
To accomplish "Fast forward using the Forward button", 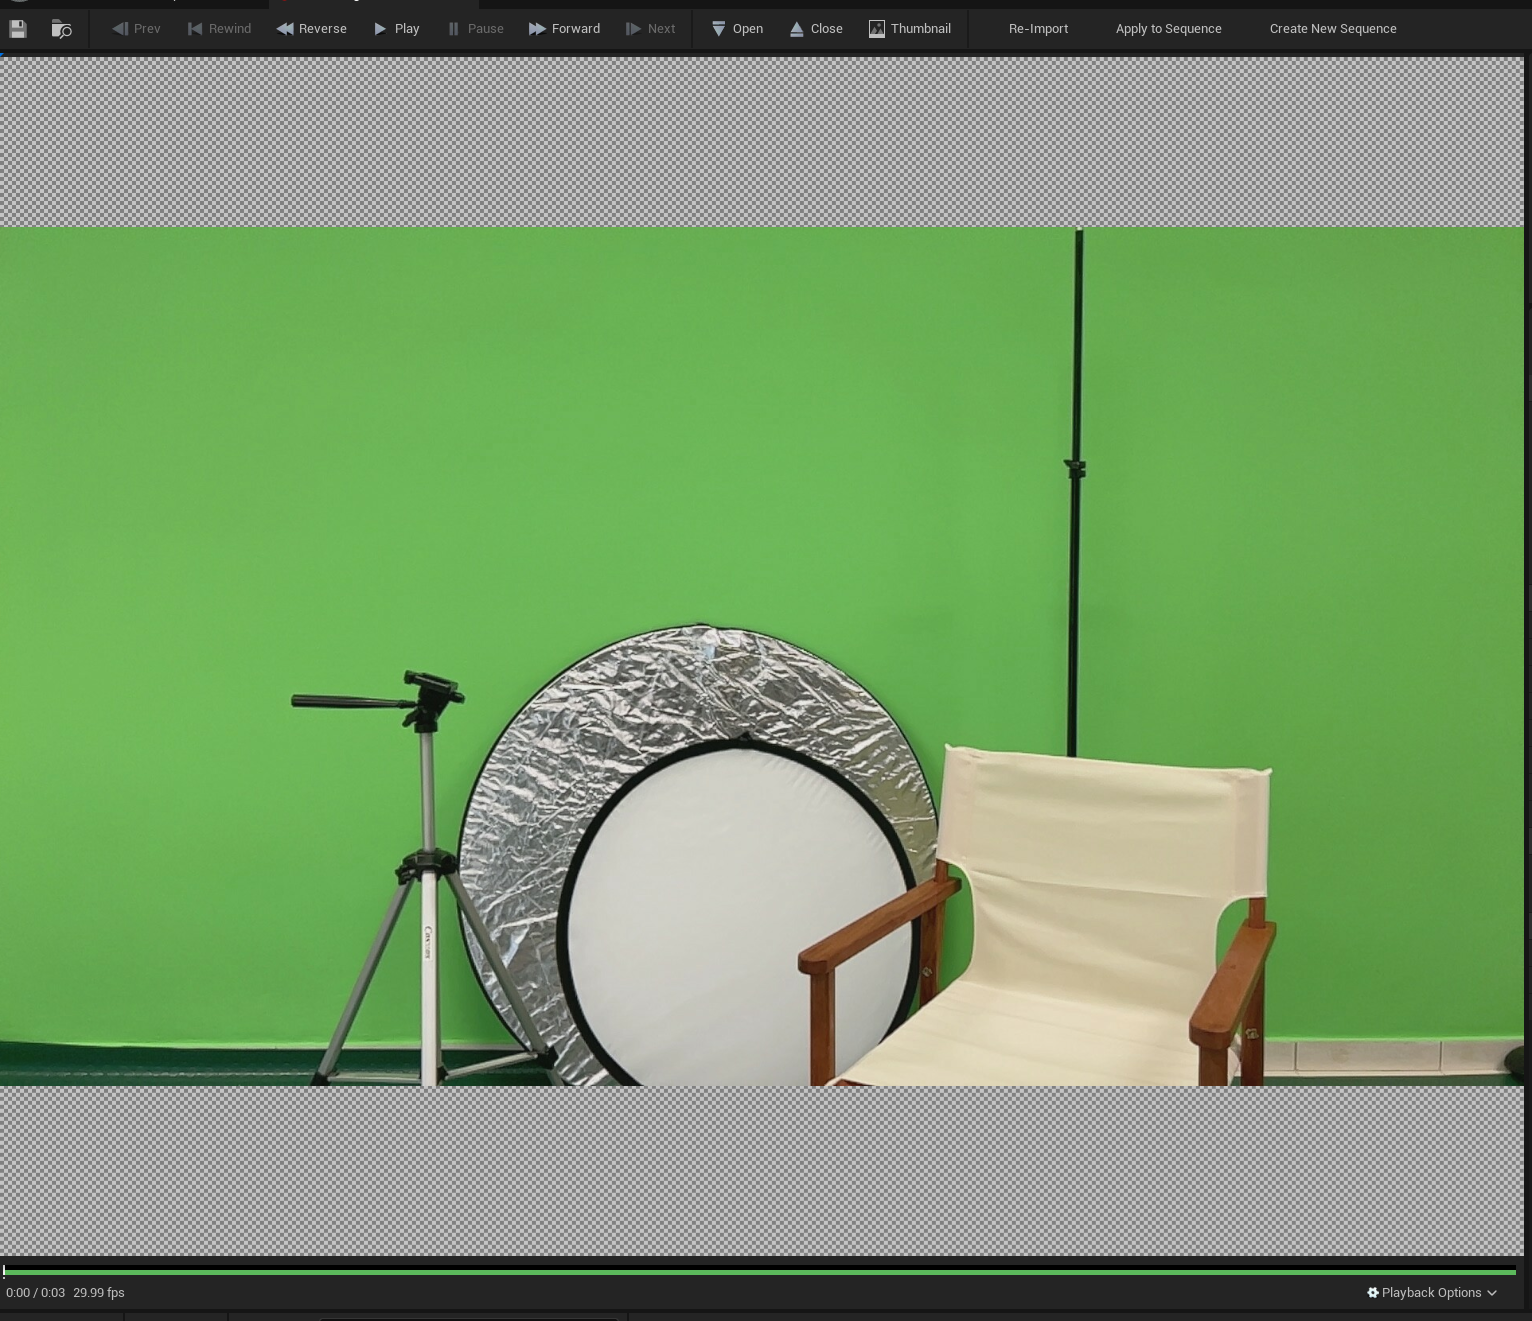I will click(564, 29).
